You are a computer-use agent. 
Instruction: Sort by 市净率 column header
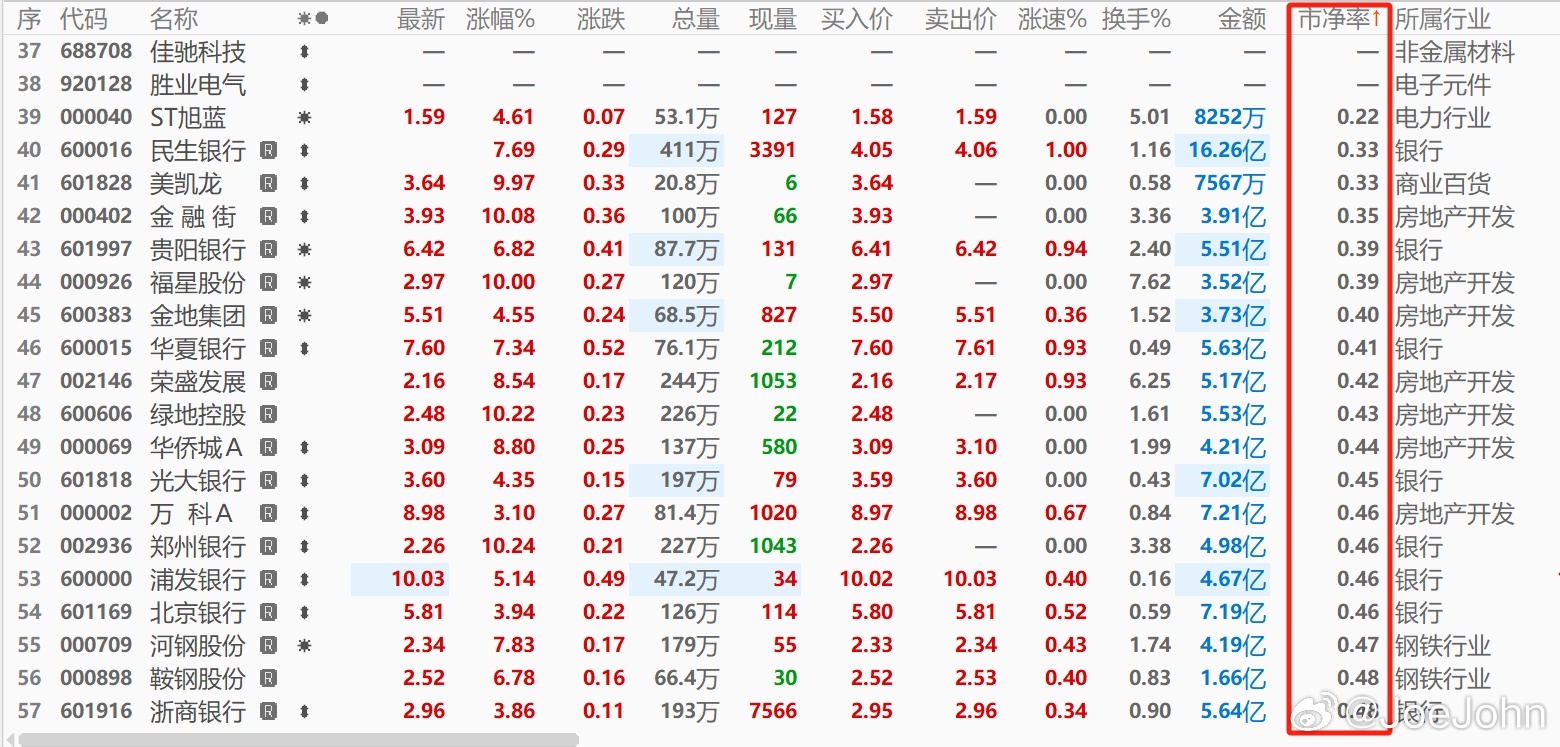(x=1338, y=19)
